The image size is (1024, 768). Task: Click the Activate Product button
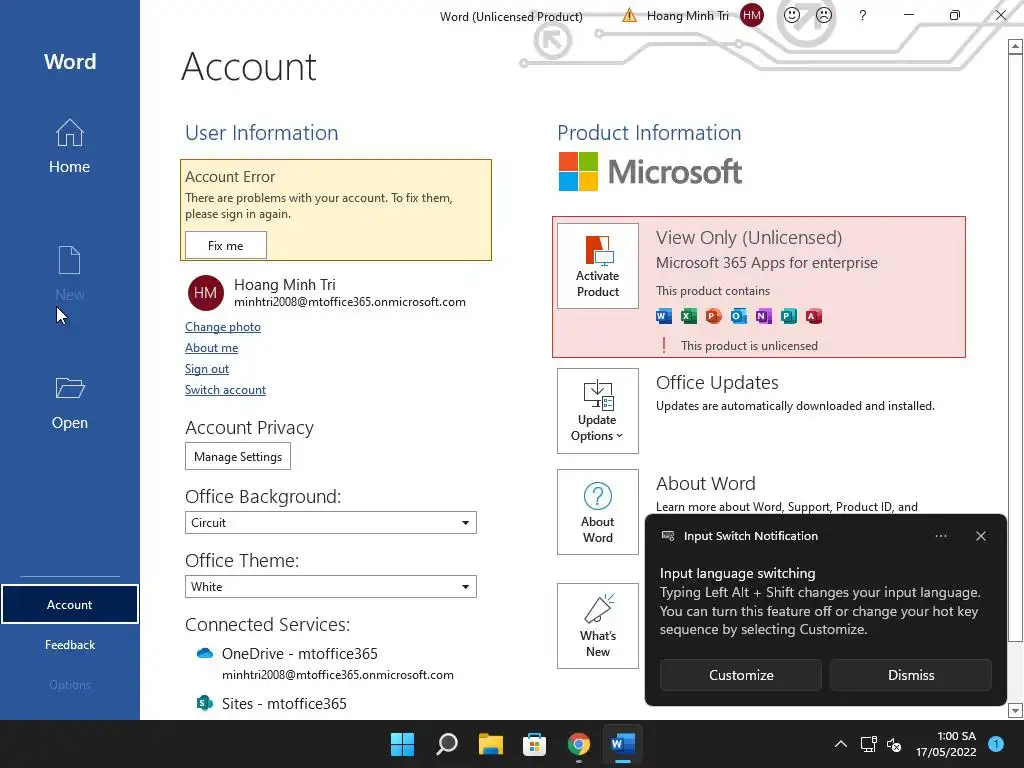point(598,266)
